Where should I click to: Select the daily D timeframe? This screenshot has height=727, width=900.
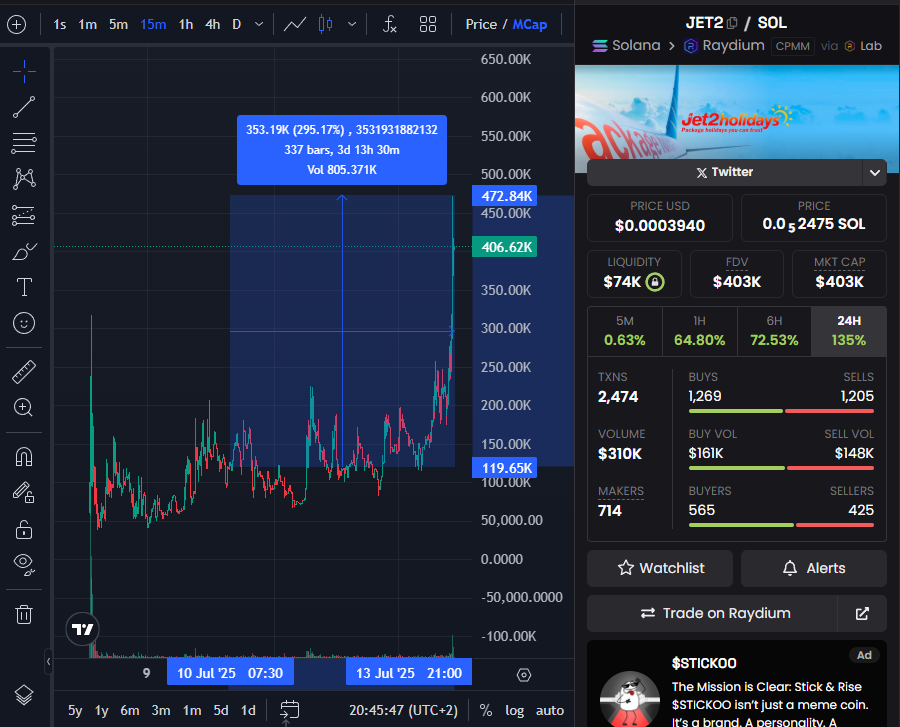[236, 25]
